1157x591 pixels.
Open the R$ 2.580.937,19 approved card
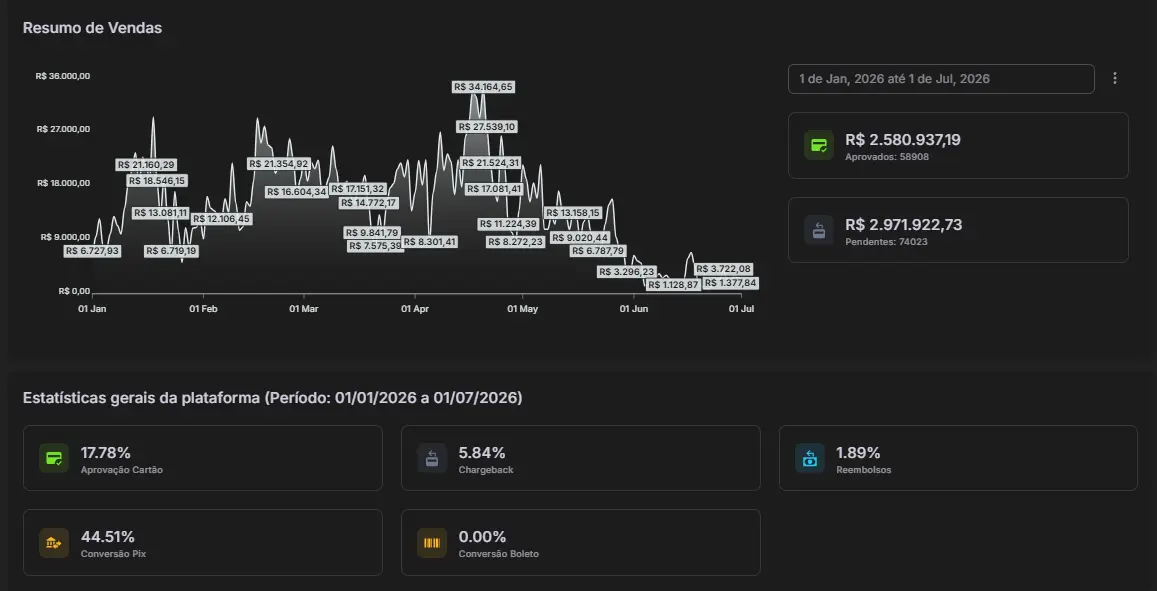click(x=958, y=145)
